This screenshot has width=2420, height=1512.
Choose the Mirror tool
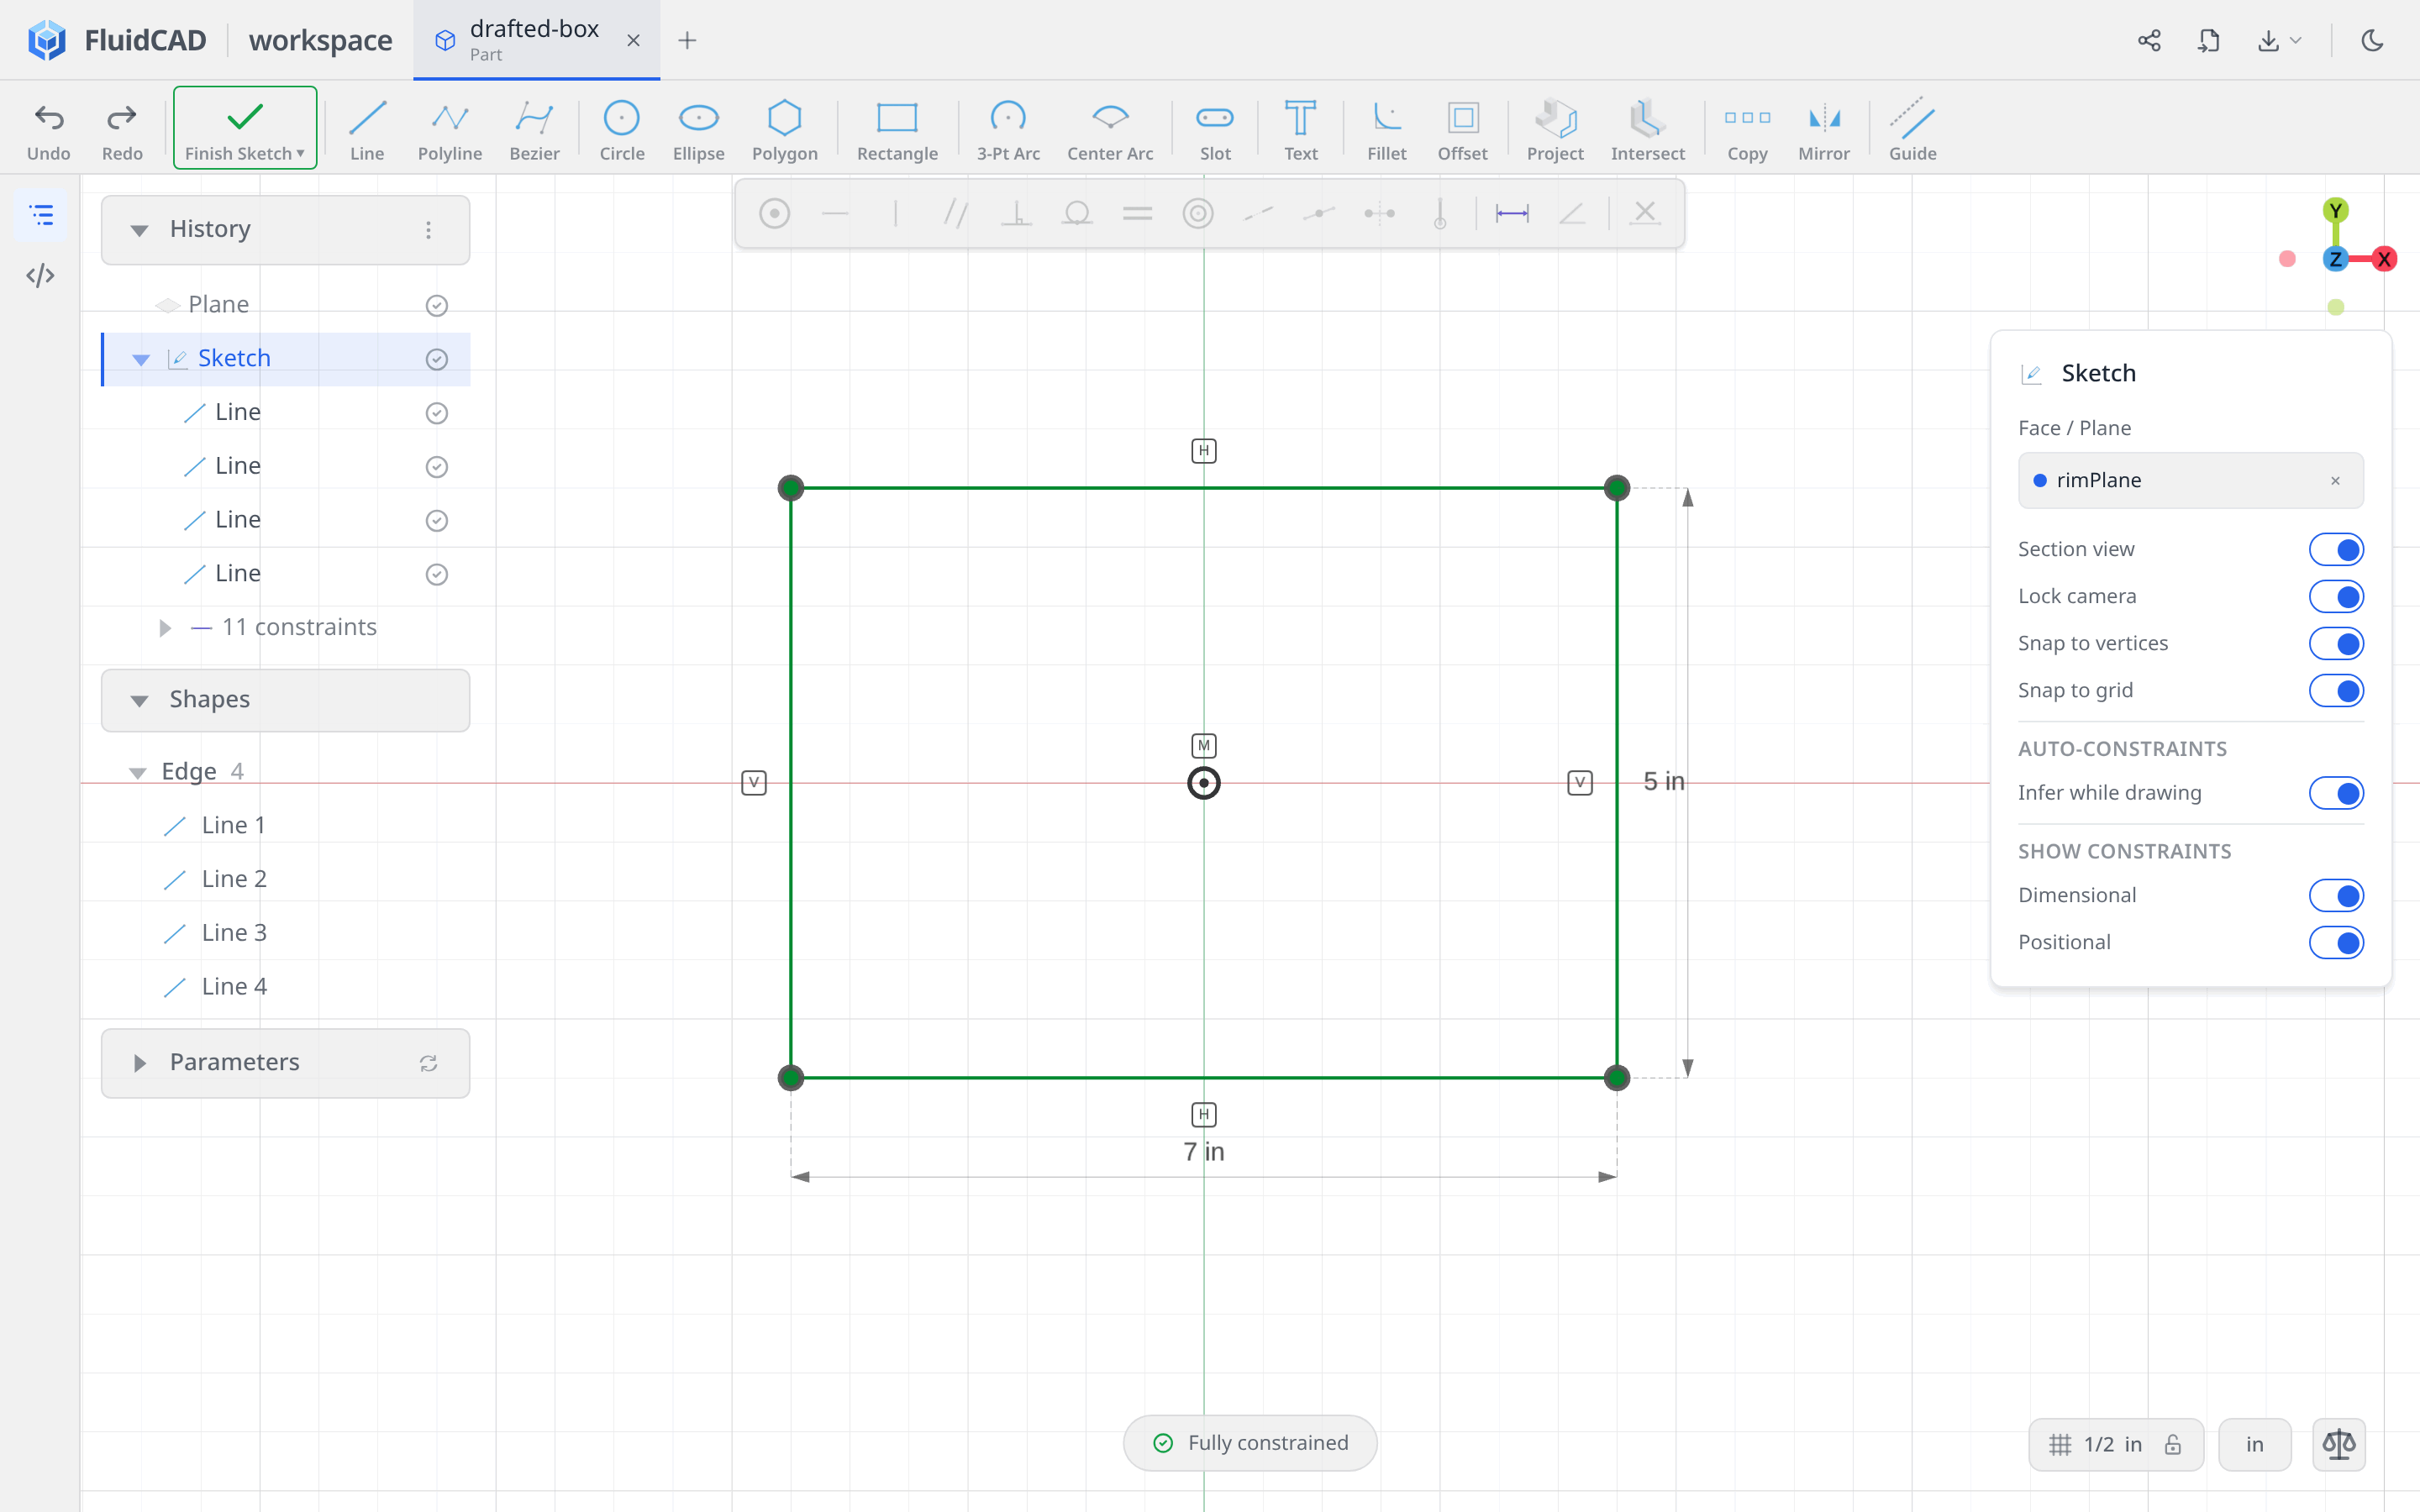click(1824, 129)
